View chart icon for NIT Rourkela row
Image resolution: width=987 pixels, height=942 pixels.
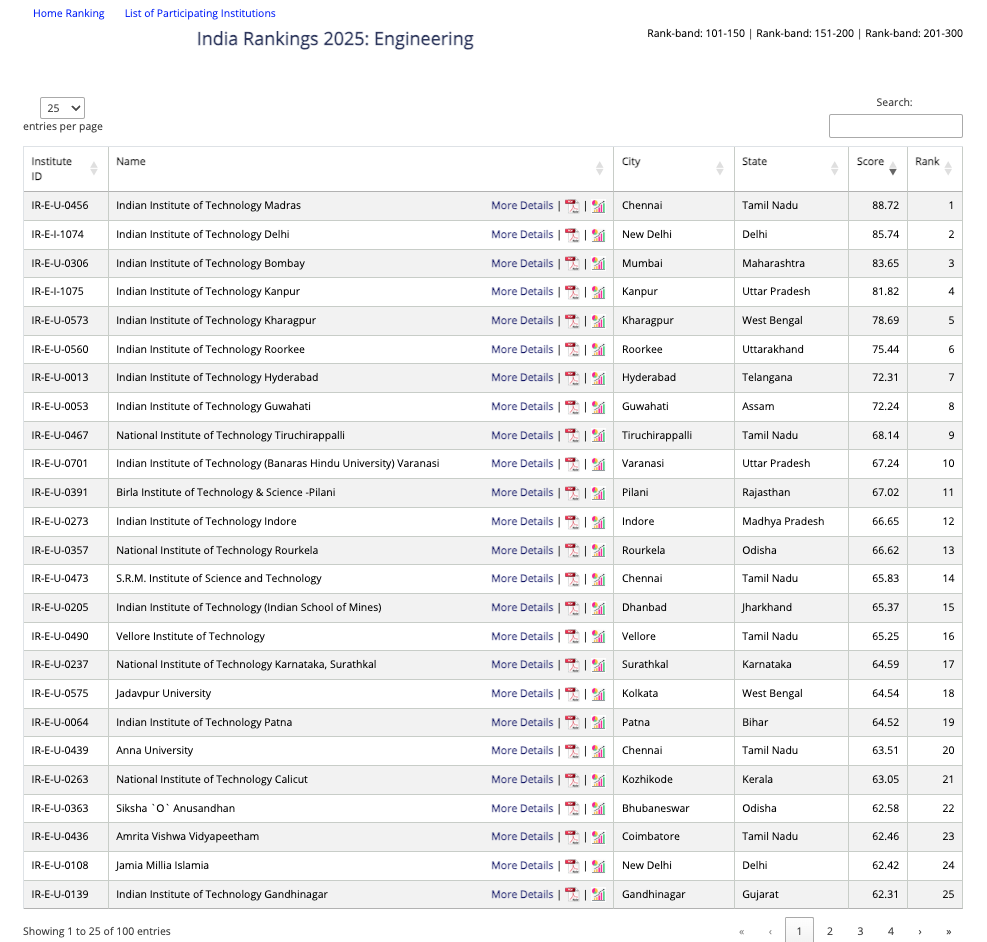(x=598, y=550)
